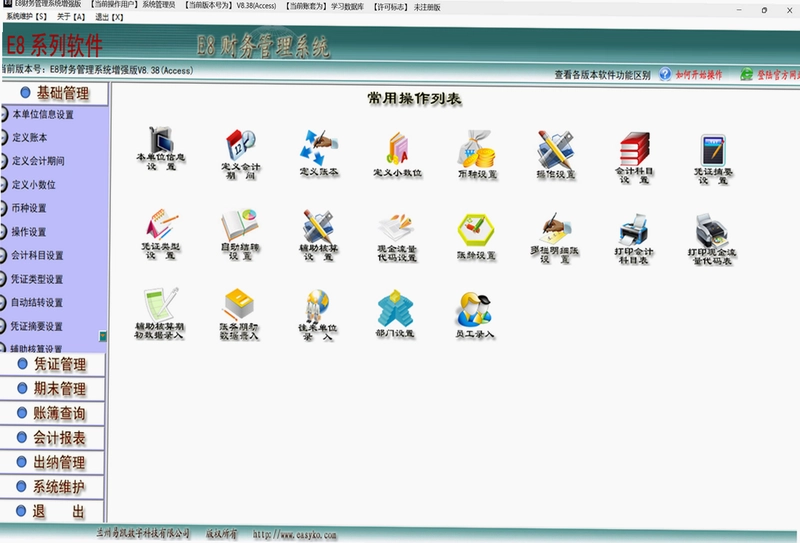800x543 pixels.
Task: Expand the 期末管理 sidebar section
Action: coord(53,389)
